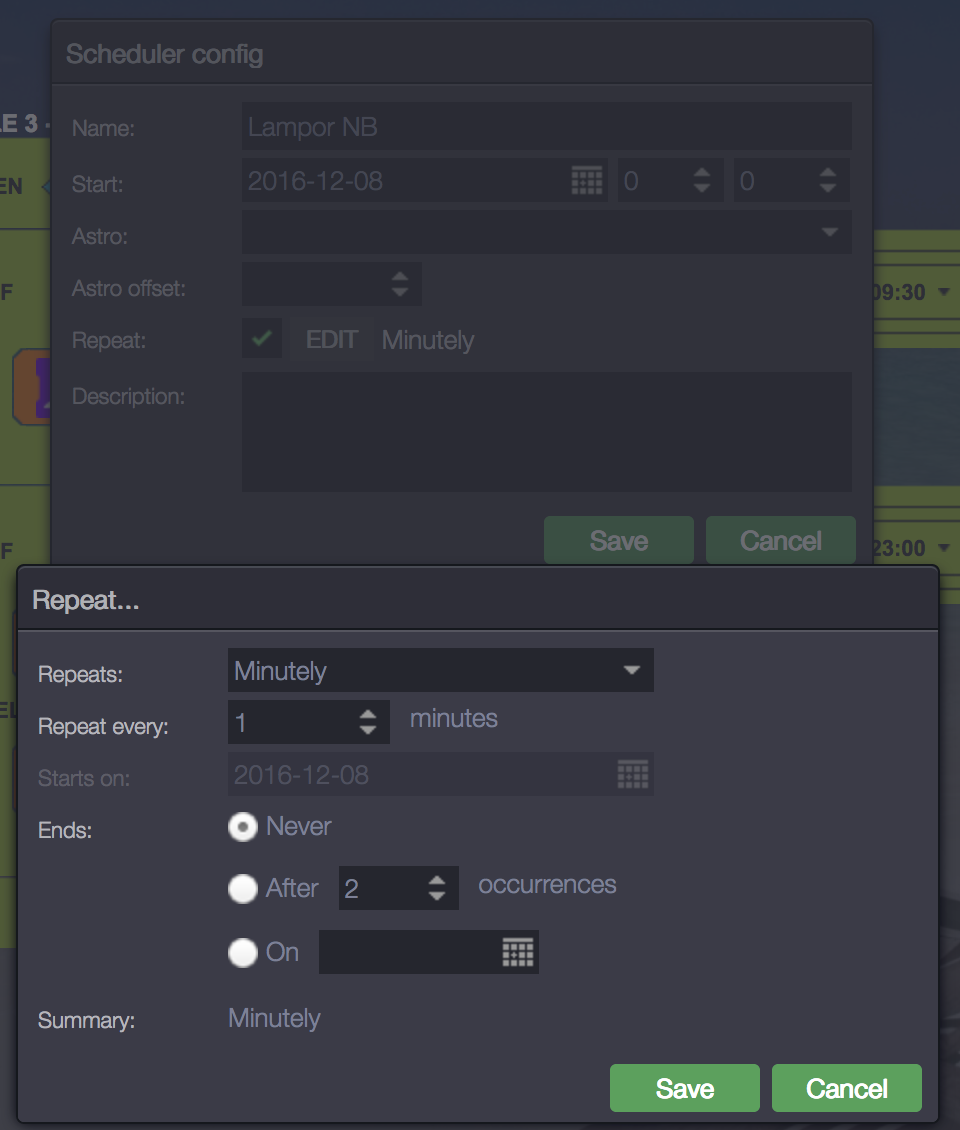This screenshot has width=960, height=1130.
Task: Click the Name field containing Lampor NB
Action: tap(546, 127)
